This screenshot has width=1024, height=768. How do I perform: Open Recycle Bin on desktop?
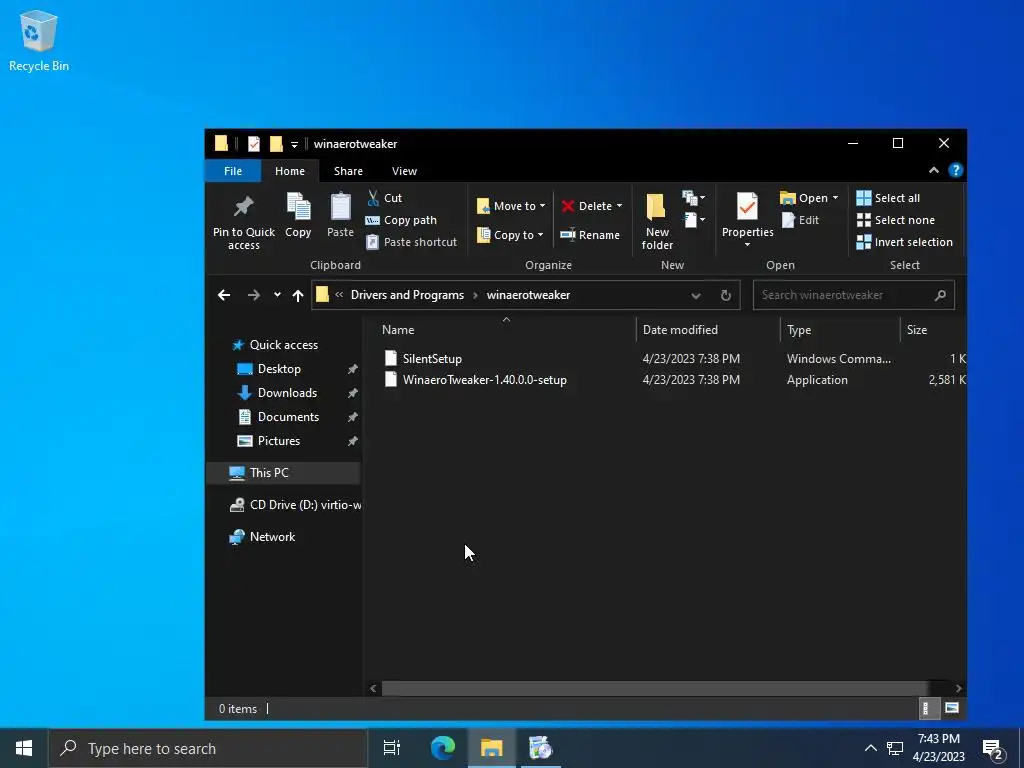click(39, 40)
